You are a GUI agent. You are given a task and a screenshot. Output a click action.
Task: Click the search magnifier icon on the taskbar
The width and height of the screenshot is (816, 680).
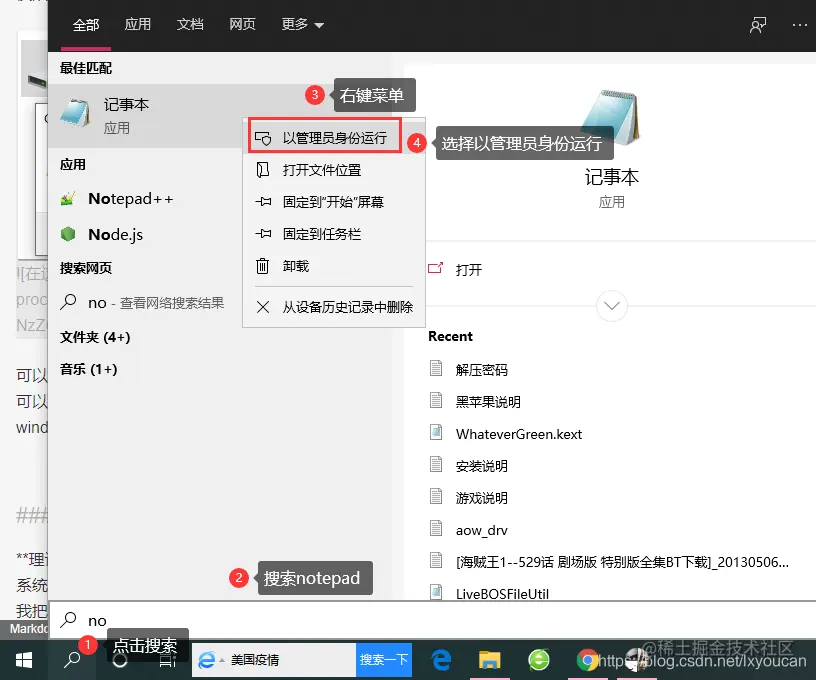pyautogui.click(x=73, y=660)
